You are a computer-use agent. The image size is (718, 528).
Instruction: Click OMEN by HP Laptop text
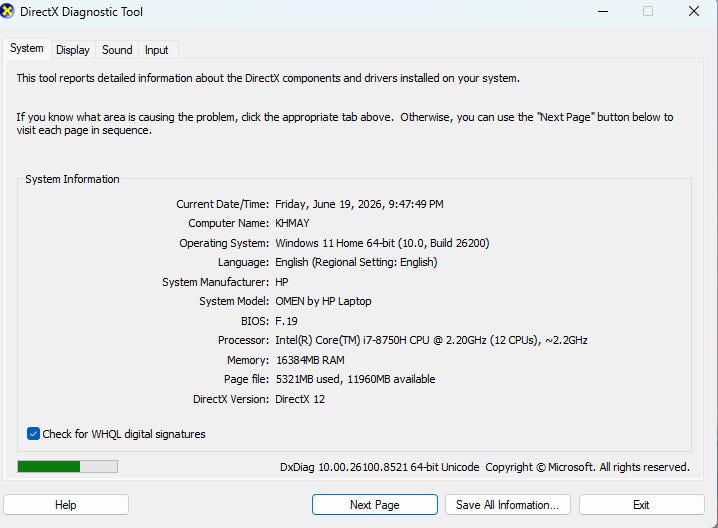pos(323,301)
